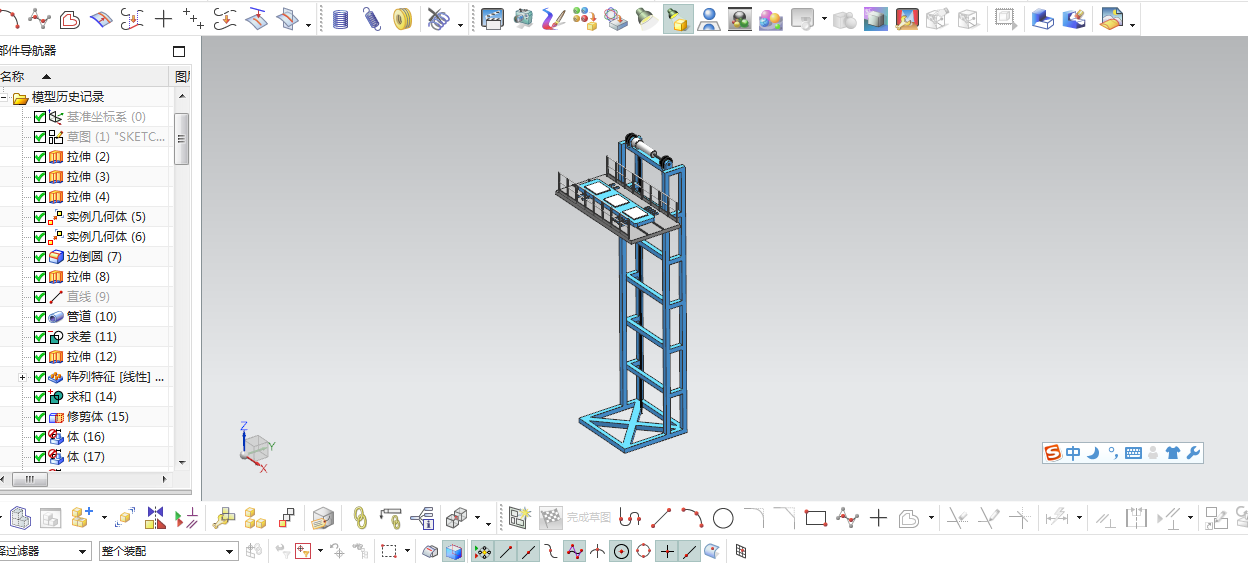Uncheck the 修剪体 (15) checkbox
1248x564 pixels.
[40, 417]
